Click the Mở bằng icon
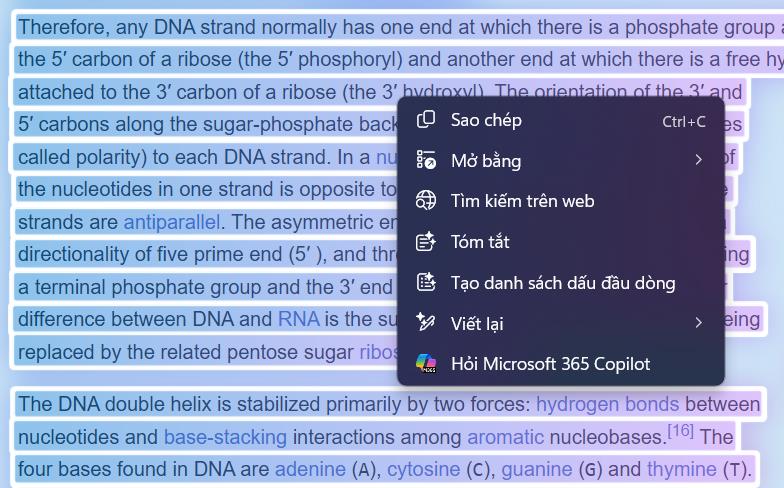This screenshot has width=784, height=488. tap(426, 160)
